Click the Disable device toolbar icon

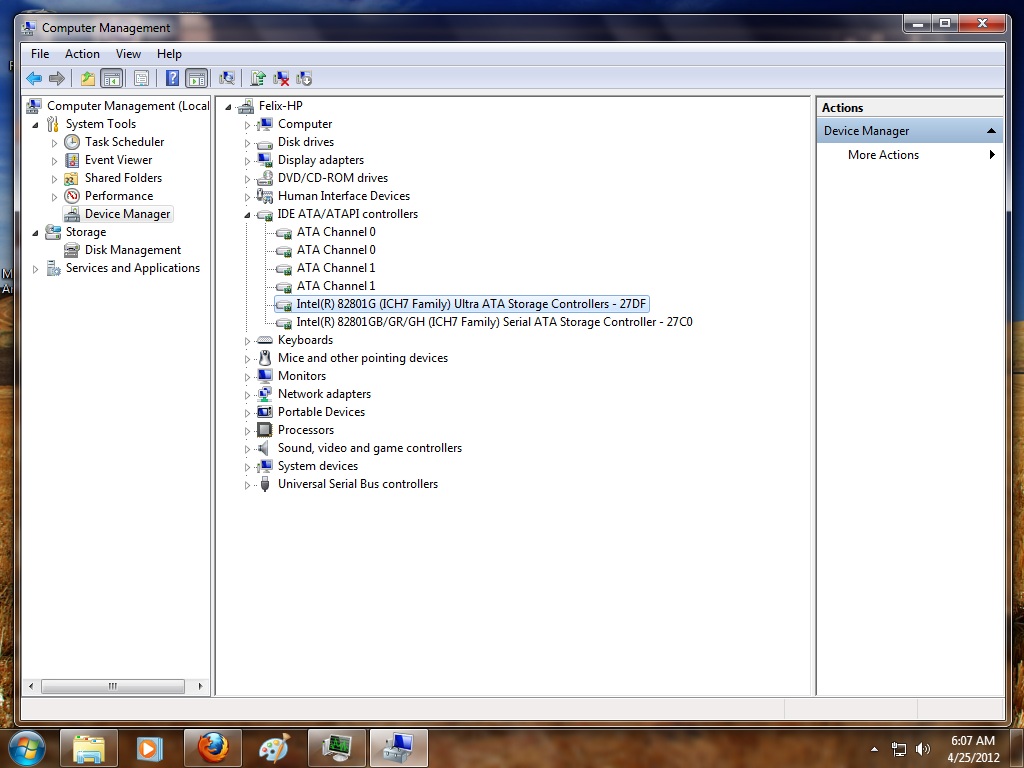point(304,79)
